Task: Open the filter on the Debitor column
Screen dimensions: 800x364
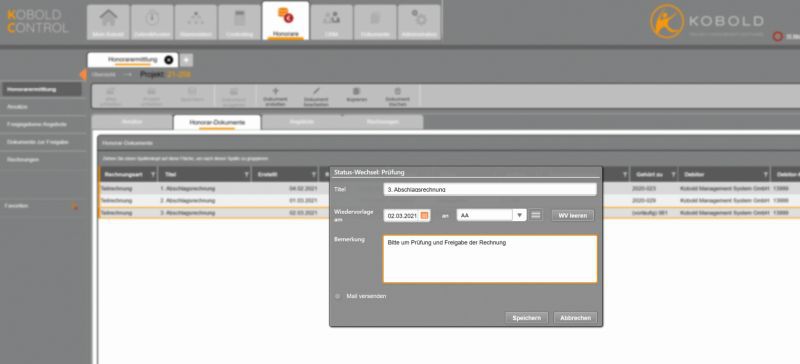Action: click(766, 175)
